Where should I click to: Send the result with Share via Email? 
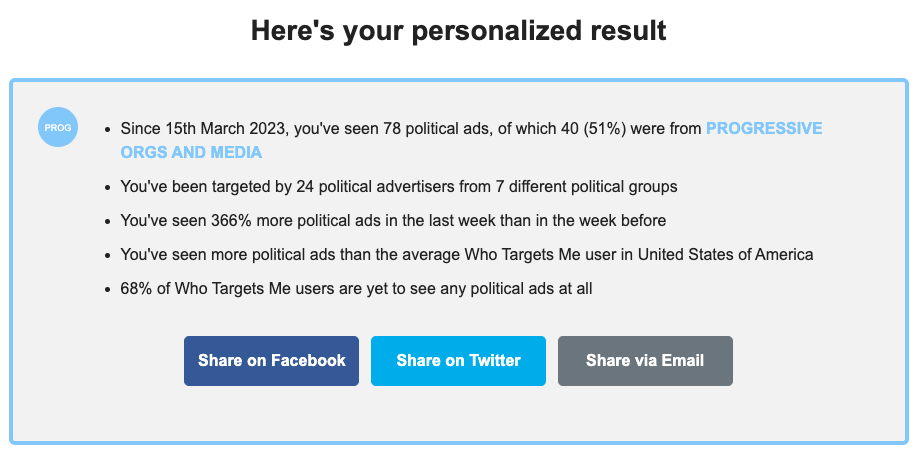point(645,361)
